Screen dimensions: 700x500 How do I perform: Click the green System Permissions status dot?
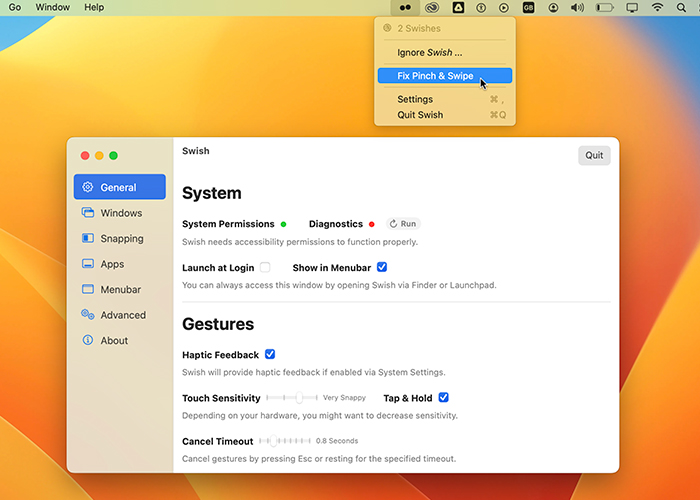[x=283, y=224]
